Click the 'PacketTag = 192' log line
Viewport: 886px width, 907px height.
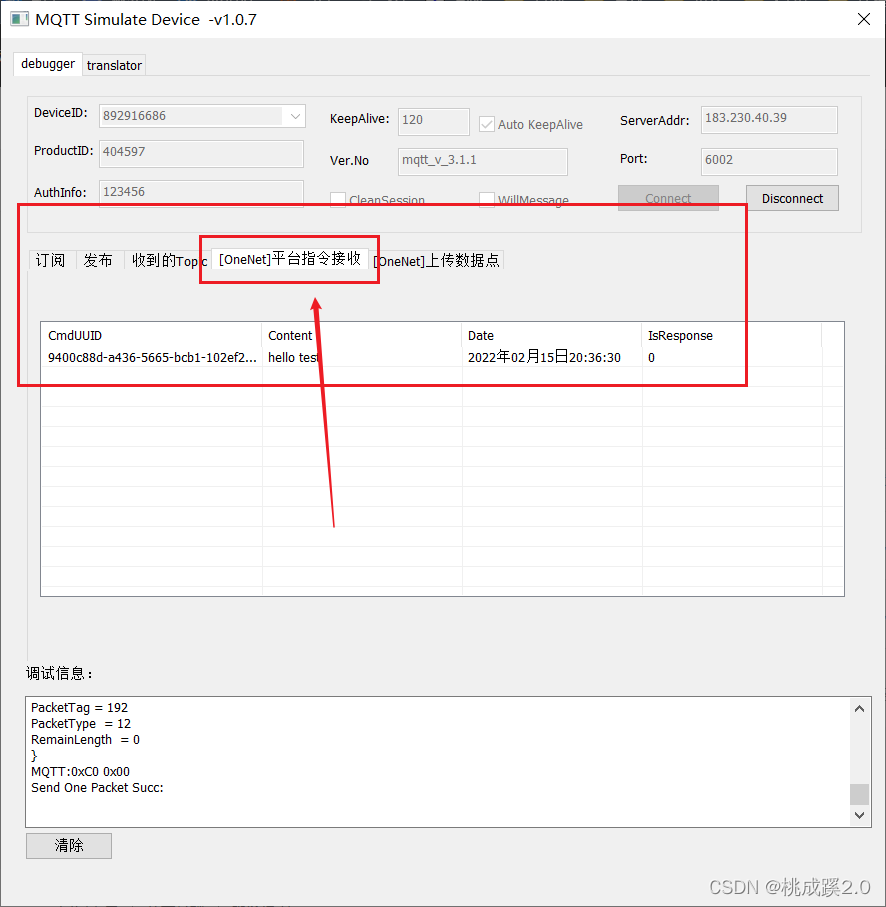pos(79,707)
